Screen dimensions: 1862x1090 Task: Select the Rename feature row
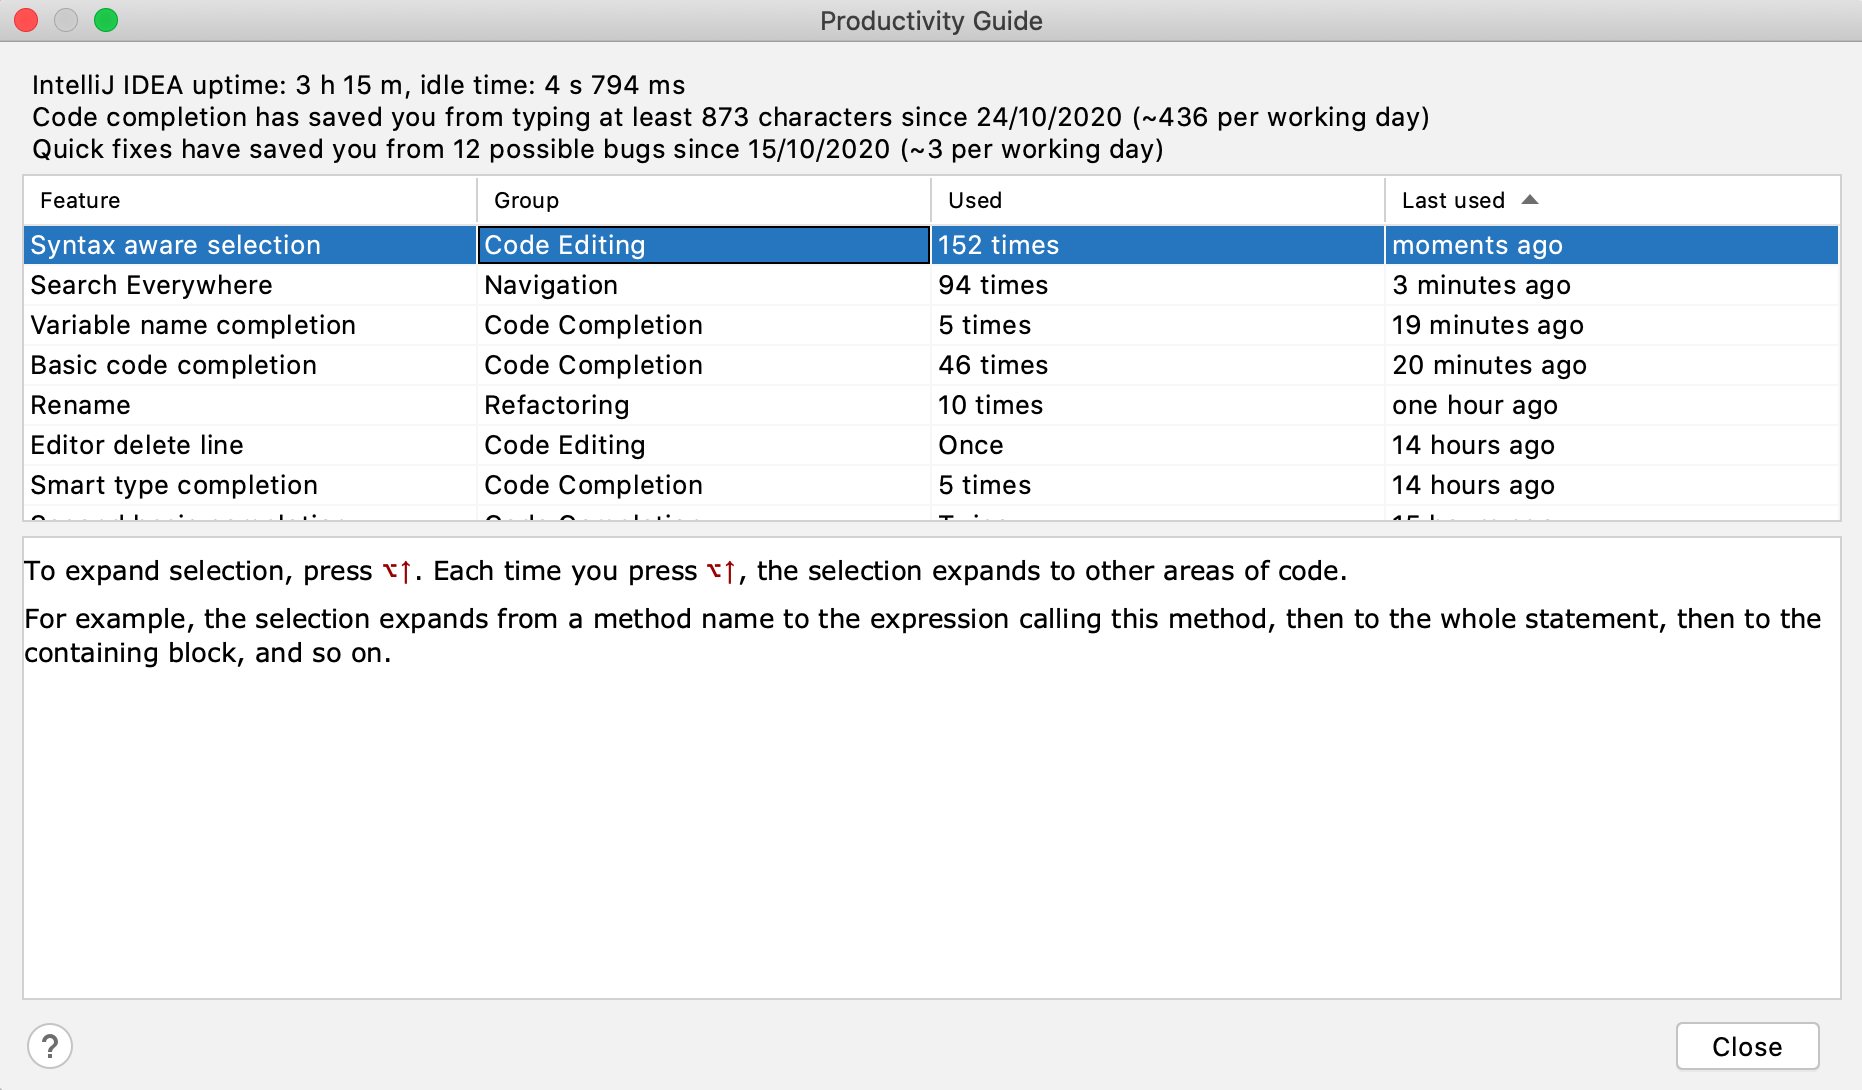931,405
